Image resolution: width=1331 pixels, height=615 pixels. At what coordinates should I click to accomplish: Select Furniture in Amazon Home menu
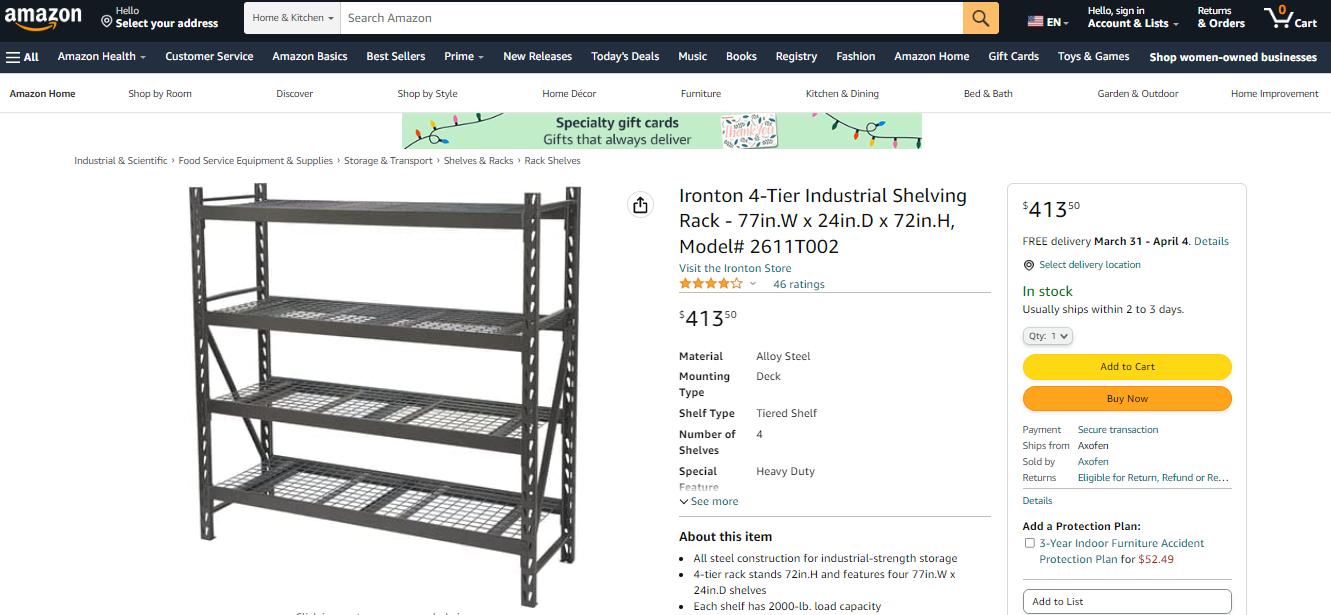[x=701, y=93]
